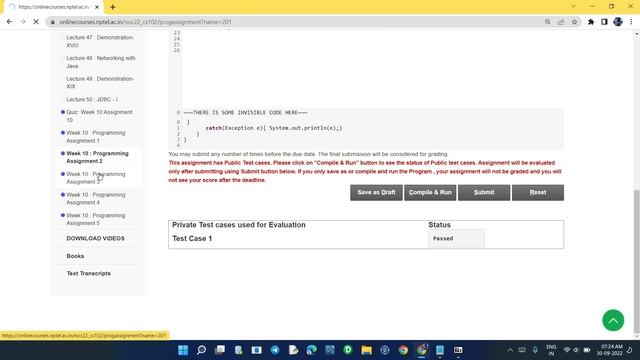Open Week 10 Programming Assignment 5
640x360 pixels.
[96, 219]
